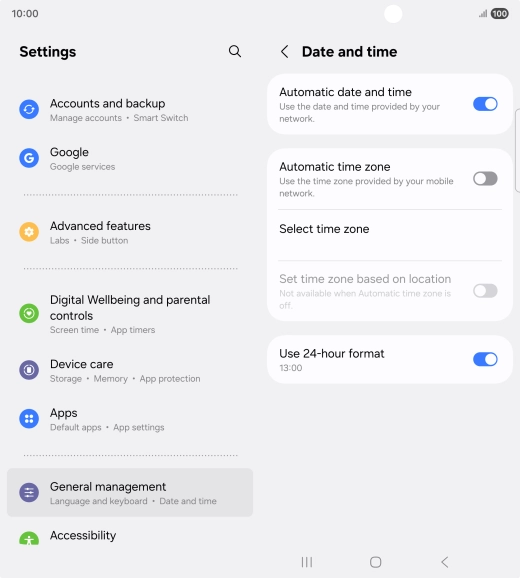Screen dimensions: 520x578
Task: Open Select time zone option
Action: pyautogui.click(x=390, y=235)
